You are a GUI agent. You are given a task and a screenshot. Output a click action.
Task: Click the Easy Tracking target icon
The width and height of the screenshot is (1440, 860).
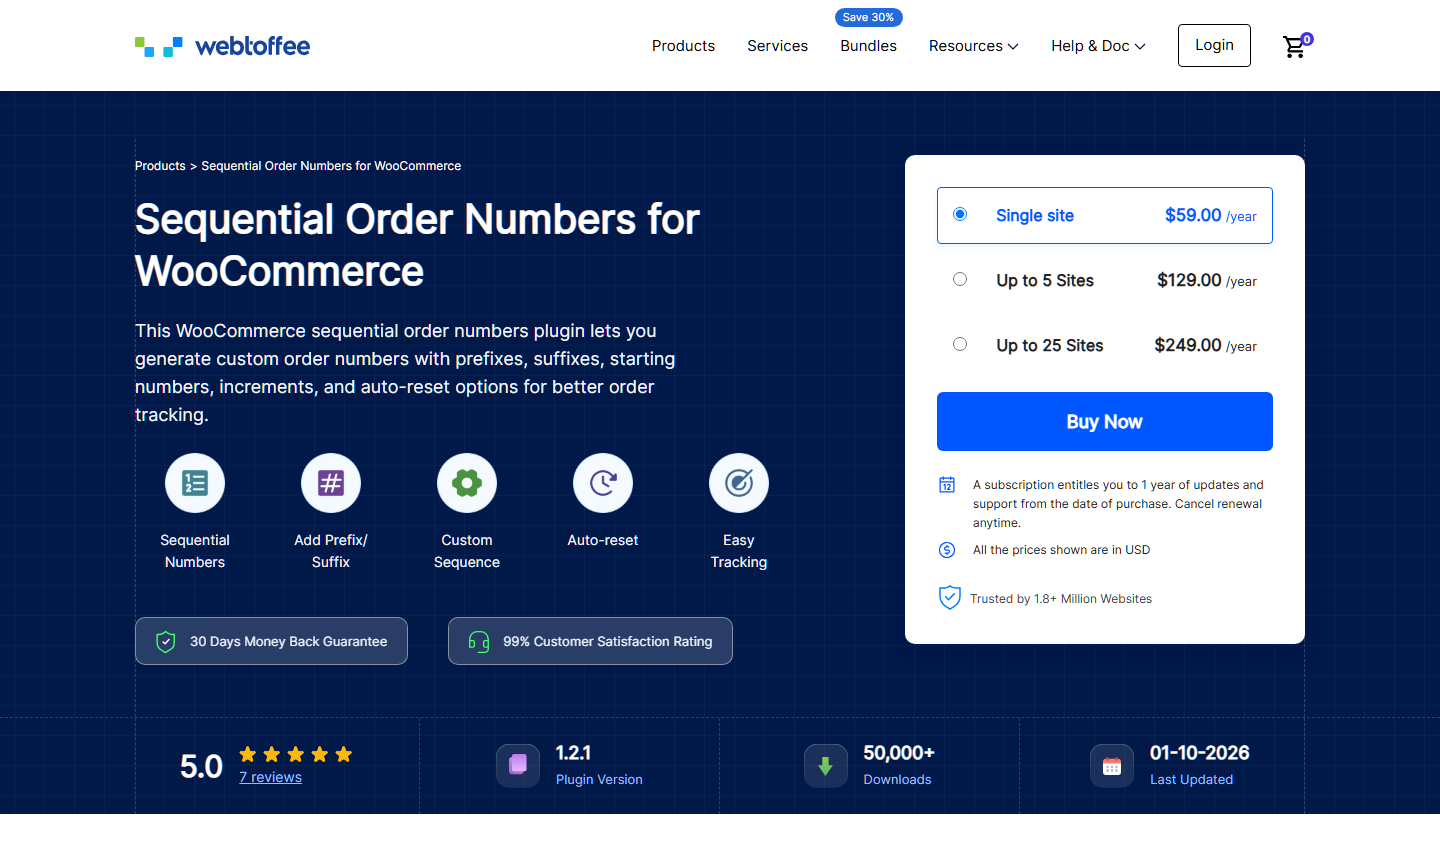(739, 483)
